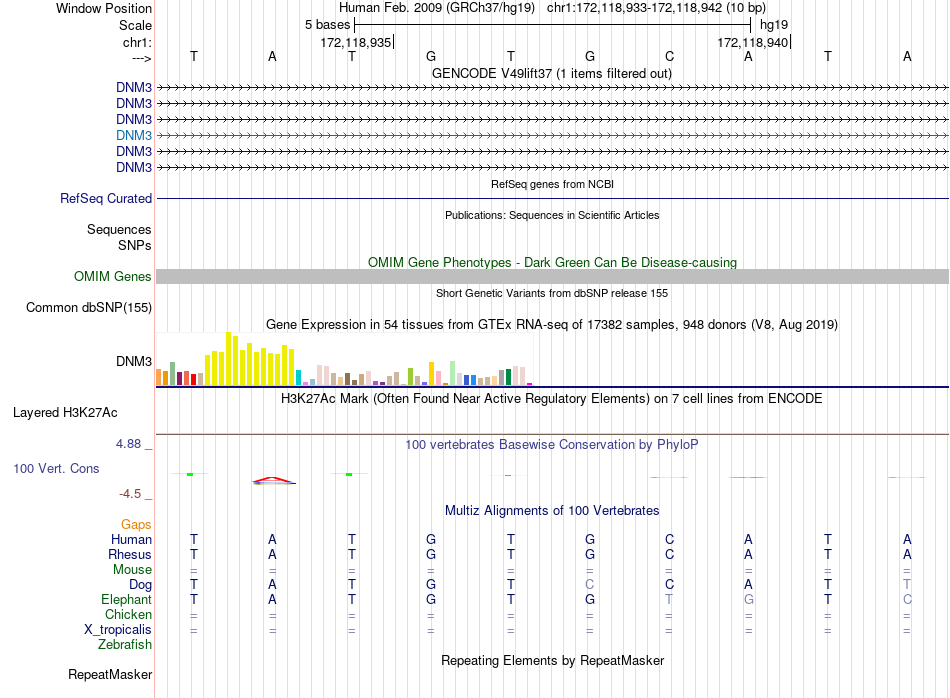Click the OMIM Genes track label
950x698 pixels.
click(113, 276)
